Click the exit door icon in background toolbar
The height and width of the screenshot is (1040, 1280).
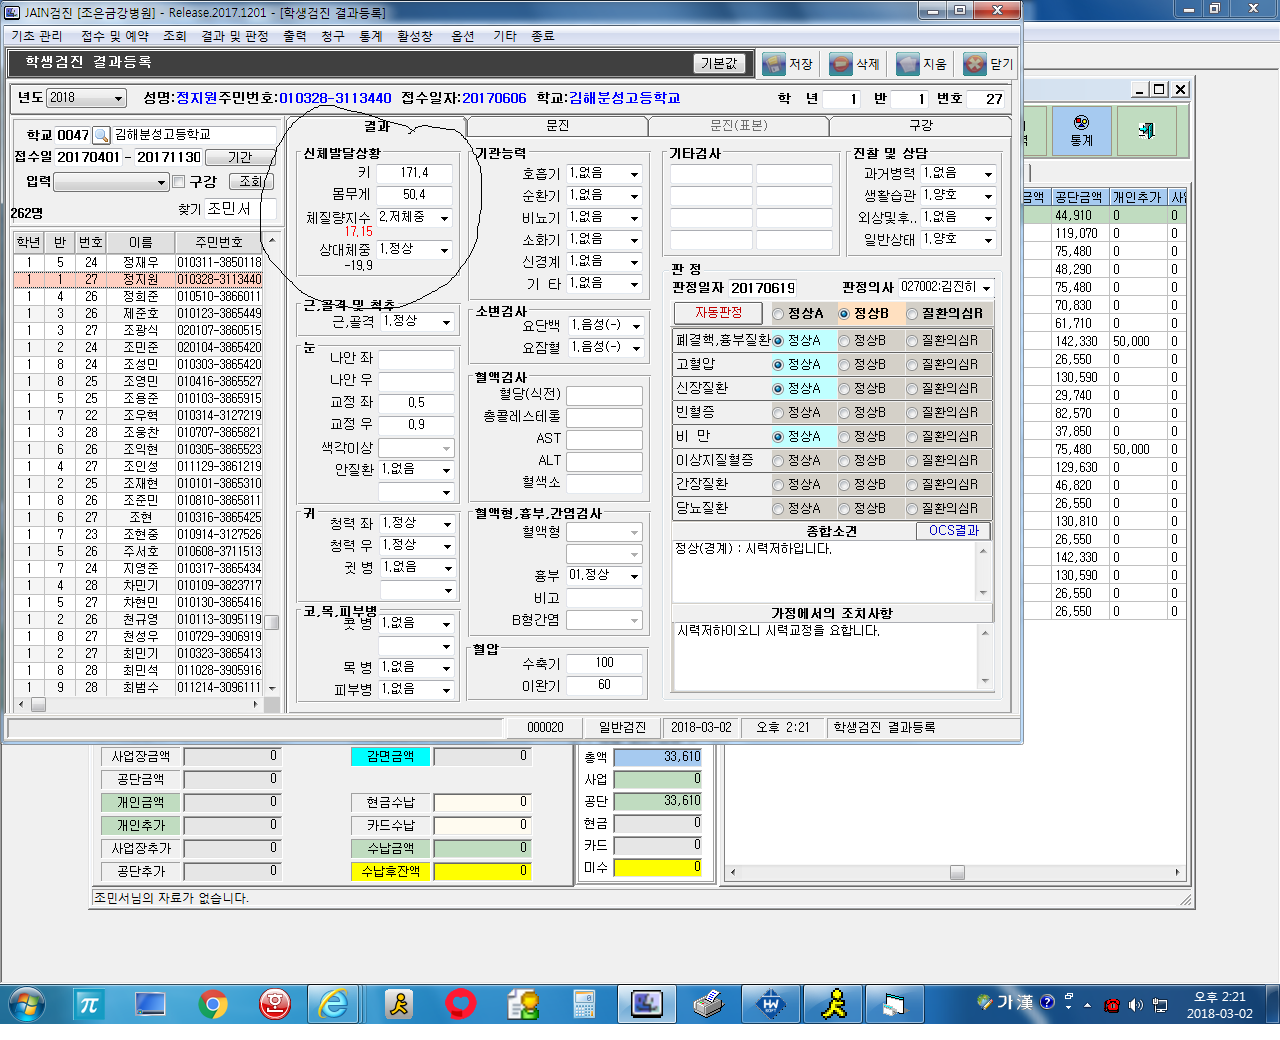[x=1146, y=131]
